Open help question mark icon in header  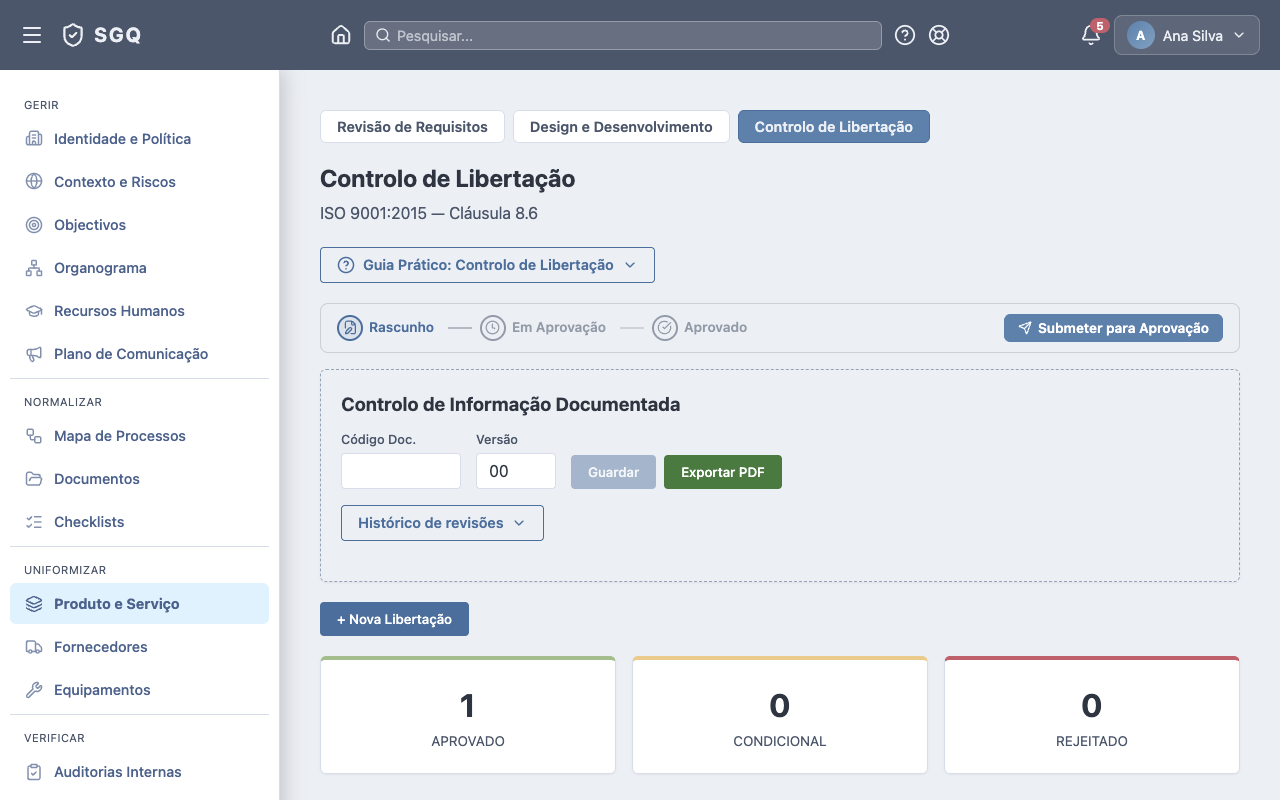tap(905, 35)
